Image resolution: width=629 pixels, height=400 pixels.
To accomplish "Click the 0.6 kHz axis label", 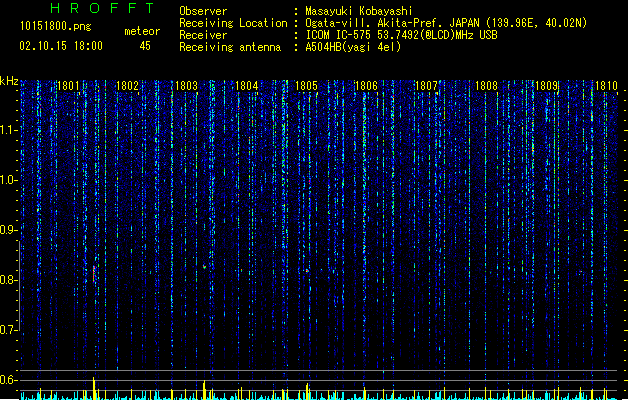I will tap(8, 380).
